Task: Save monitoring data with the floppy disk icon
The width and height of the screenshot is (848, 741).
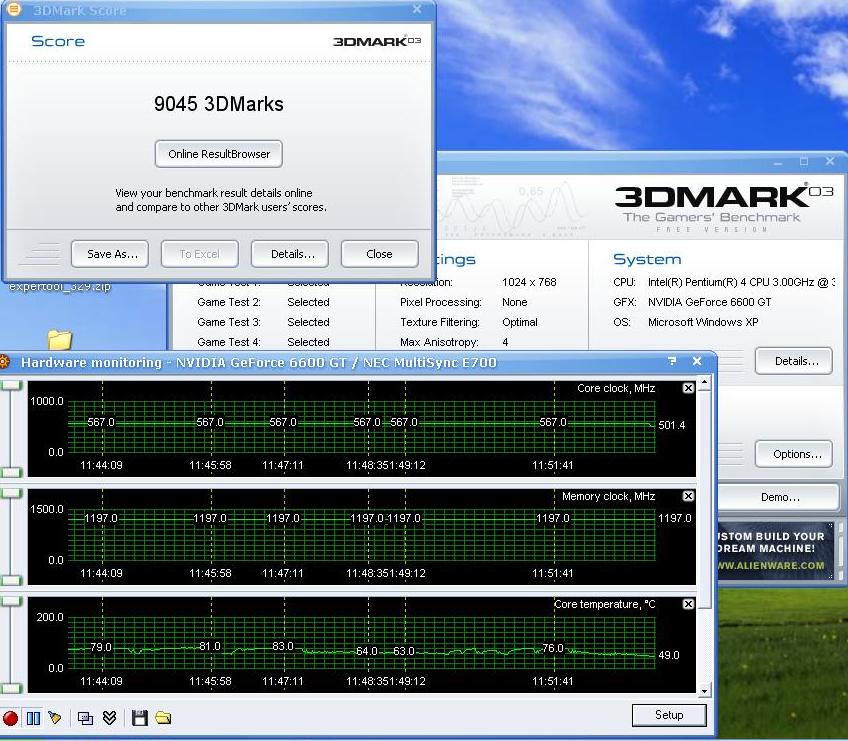Action: pyautogui.click(x=140, y=718)
